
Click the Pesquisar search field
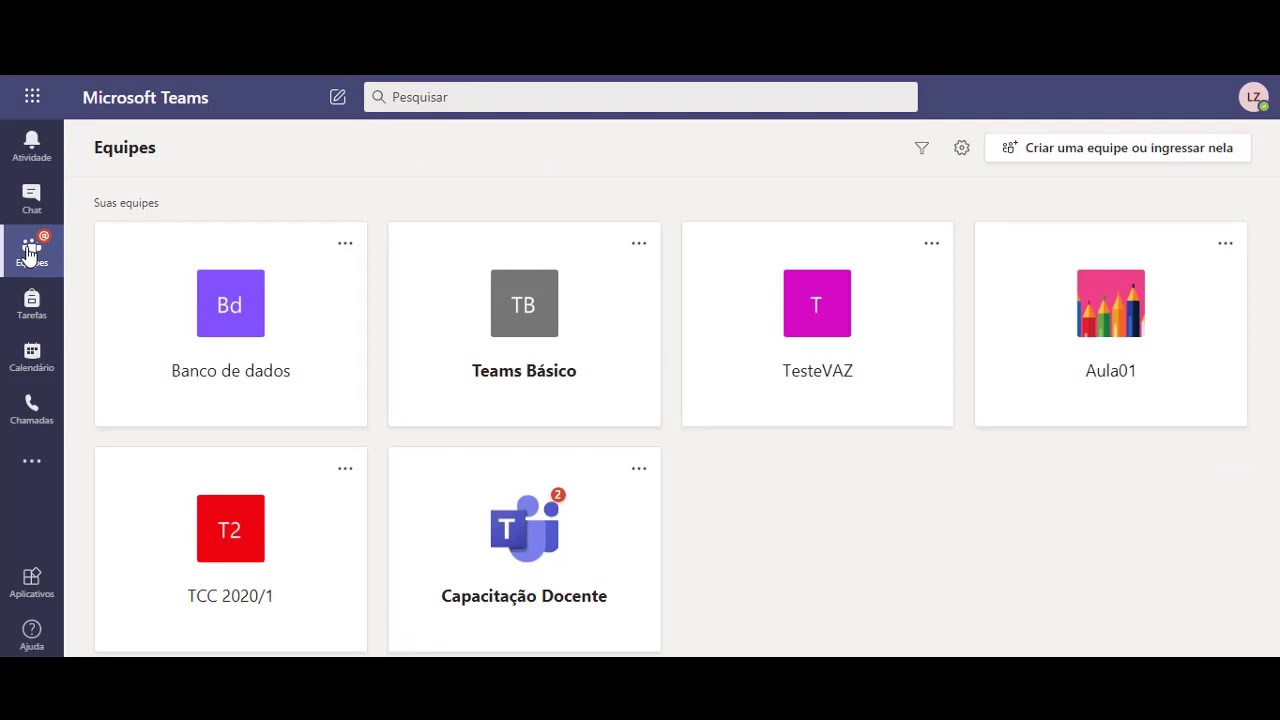(641, 97)
